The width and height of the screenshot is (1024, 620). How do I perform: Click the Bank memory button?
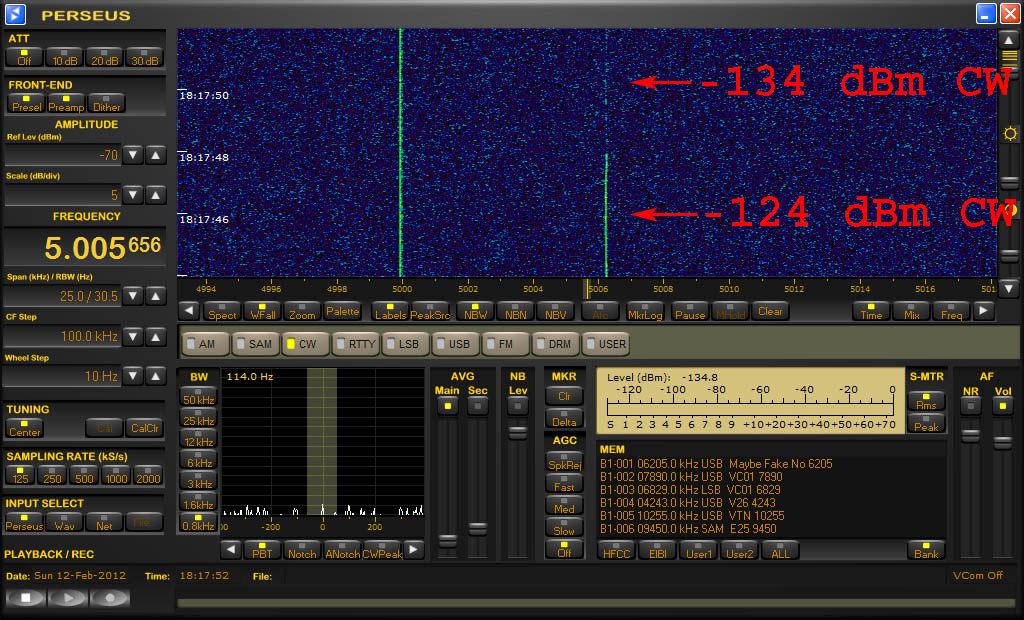pos(926,550)
